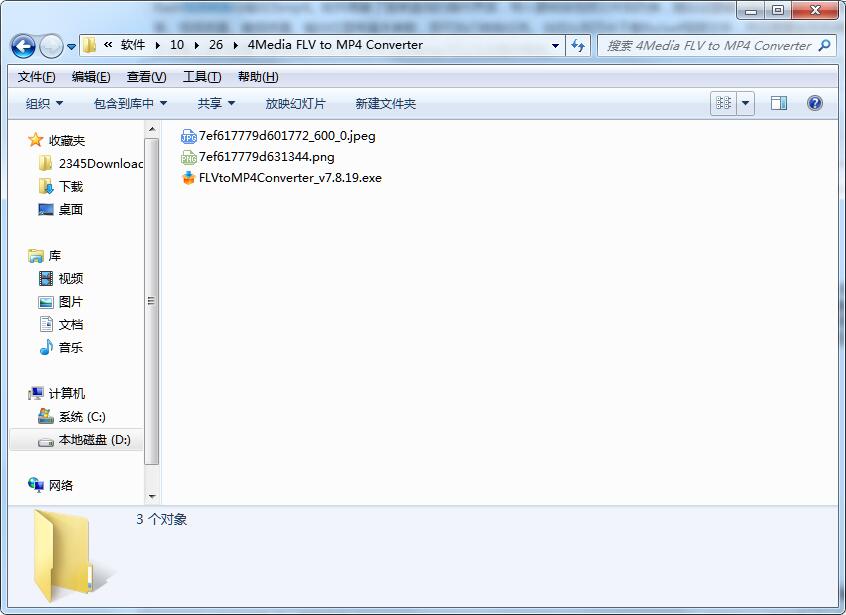Click the magnifier search icon
This screenshot has width=846, height=615.
824,45
